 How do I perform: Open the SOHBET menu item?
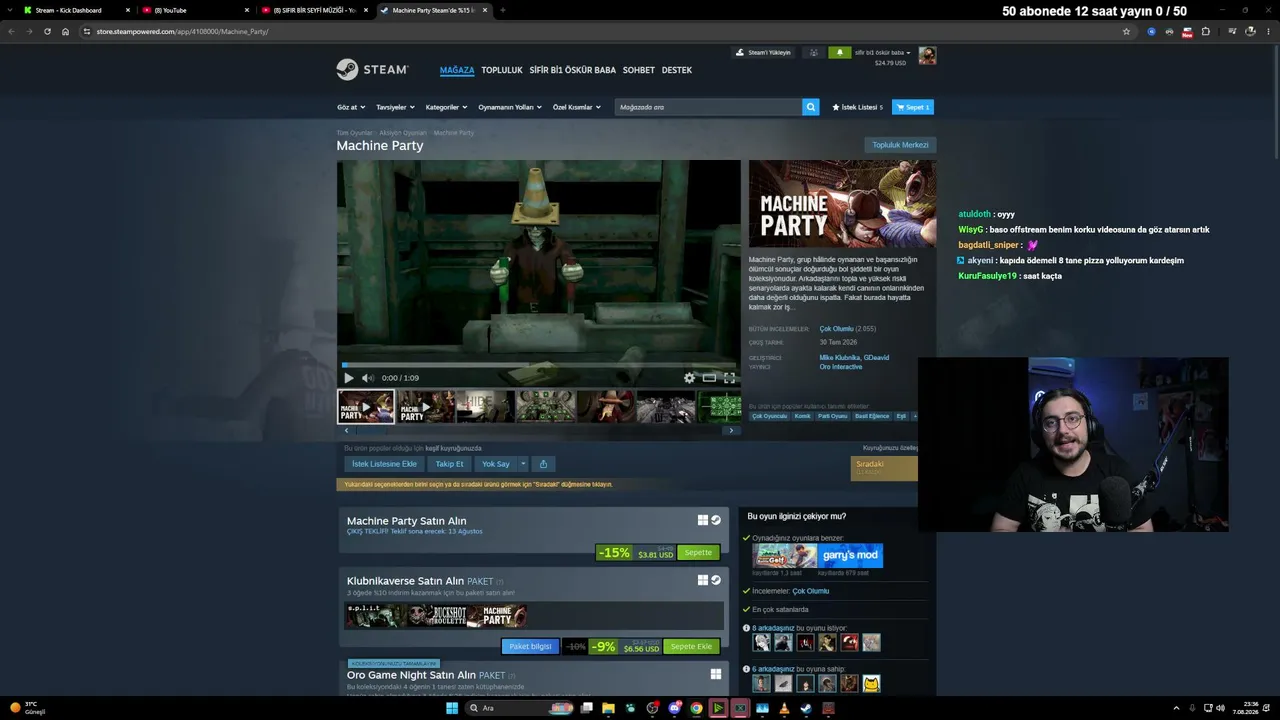pos(639,70)
